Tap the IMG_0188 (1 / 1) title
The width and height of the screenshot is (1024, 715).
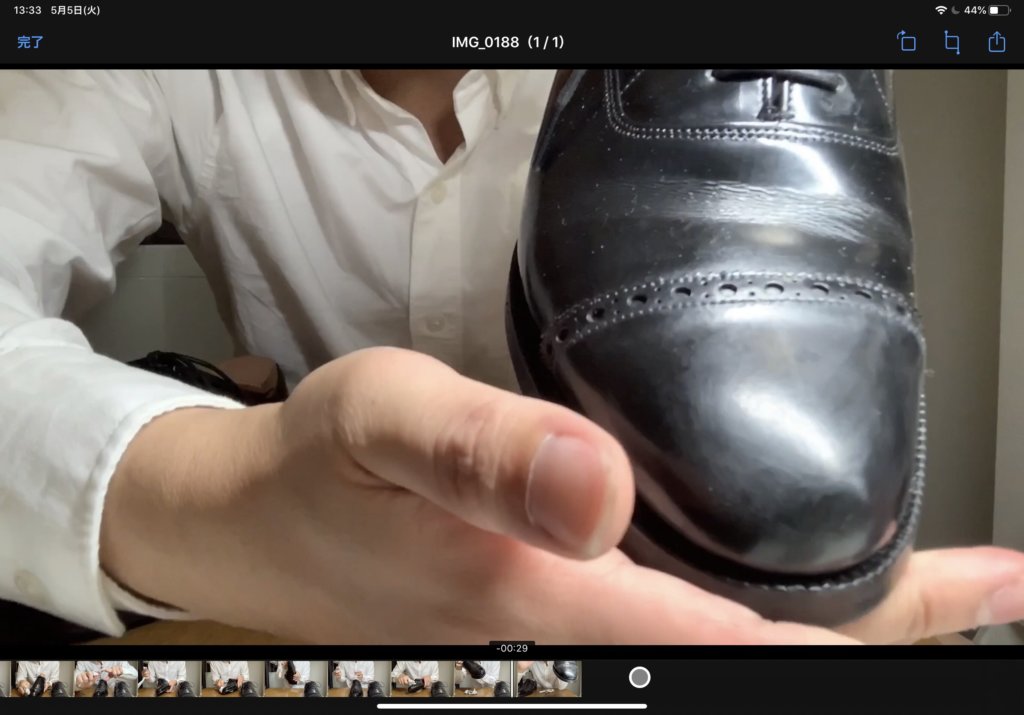pos(511,42)
